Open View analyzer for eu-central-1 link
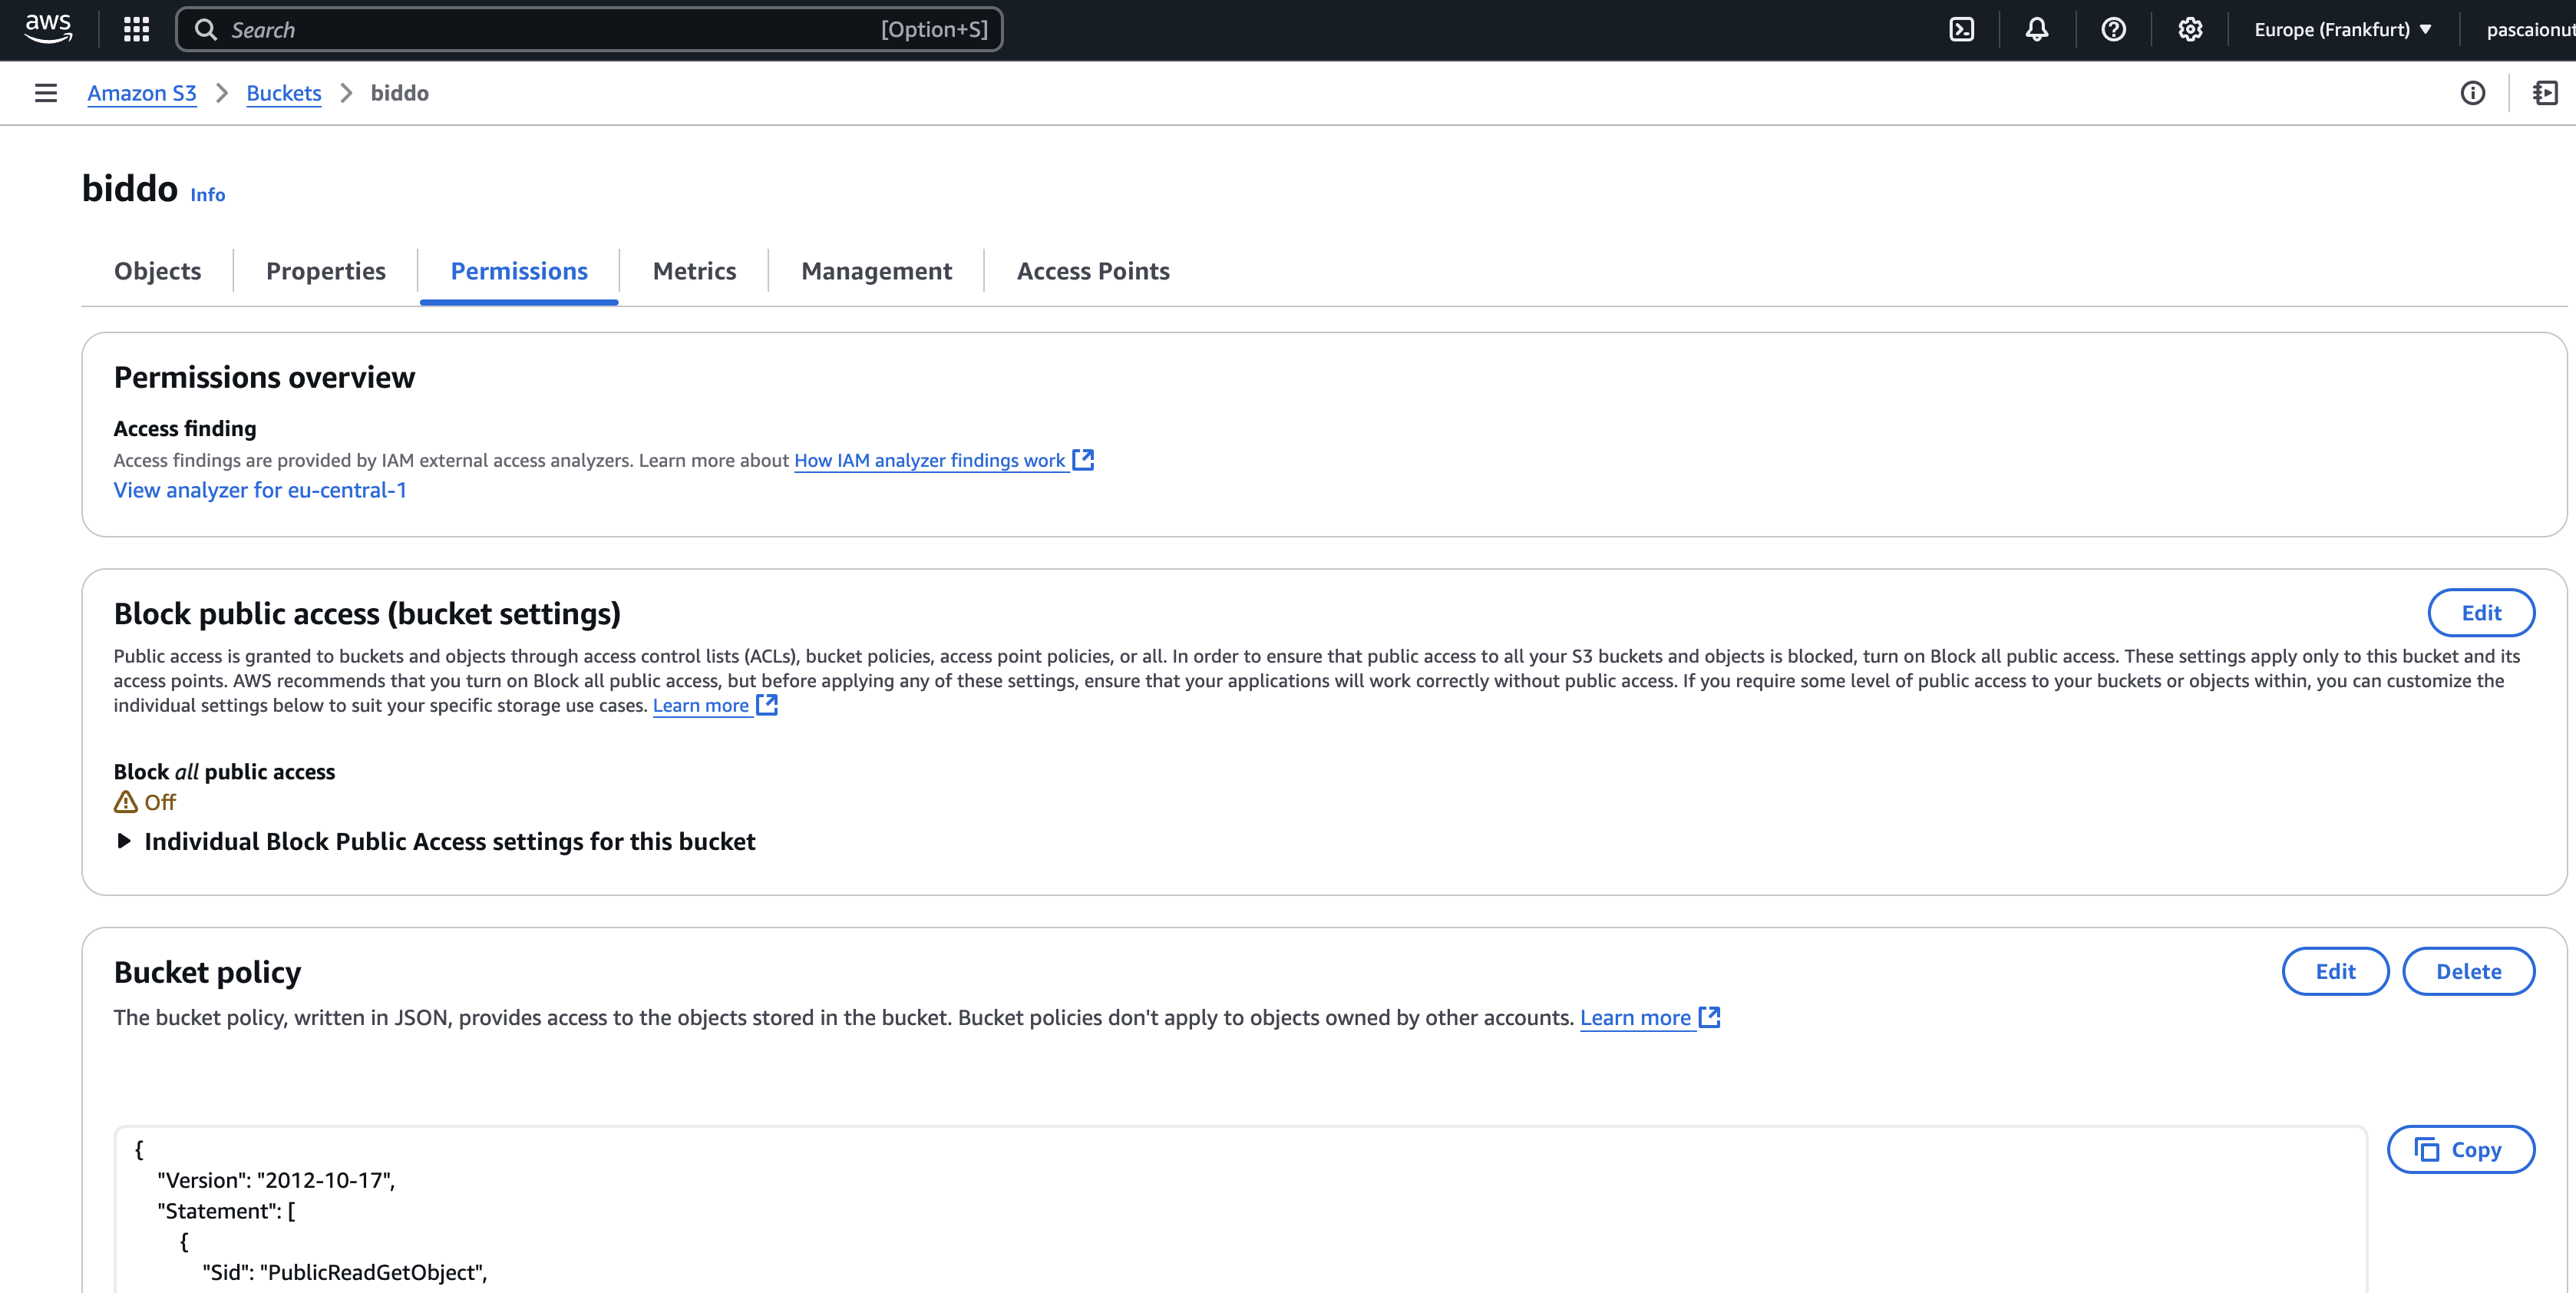The height and width of the screenshot is (1293, 2576). pos(260,490)
